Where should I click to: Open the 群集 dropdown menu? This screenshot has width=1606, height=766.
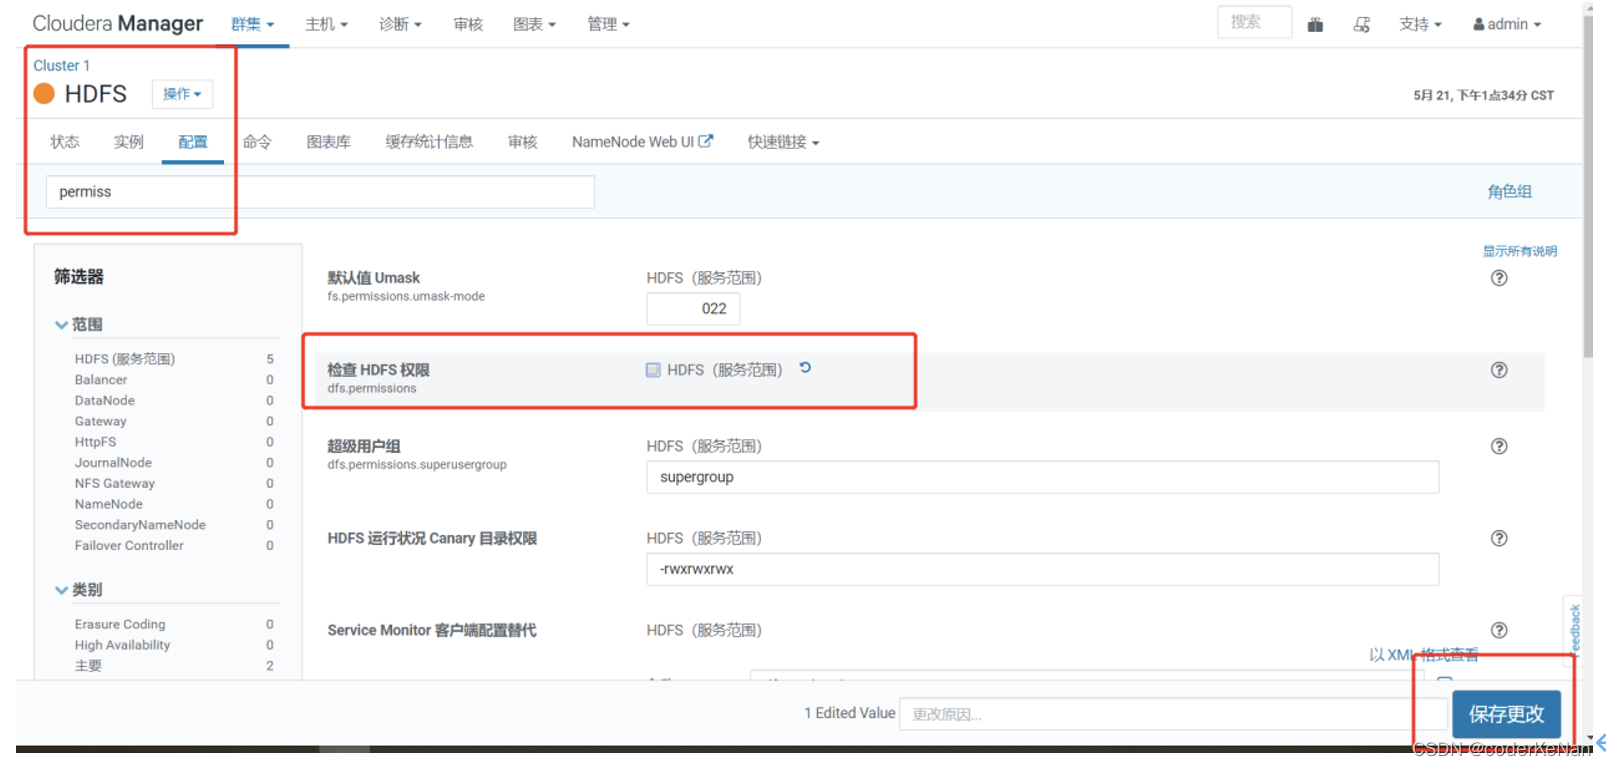tap(253, 24)
